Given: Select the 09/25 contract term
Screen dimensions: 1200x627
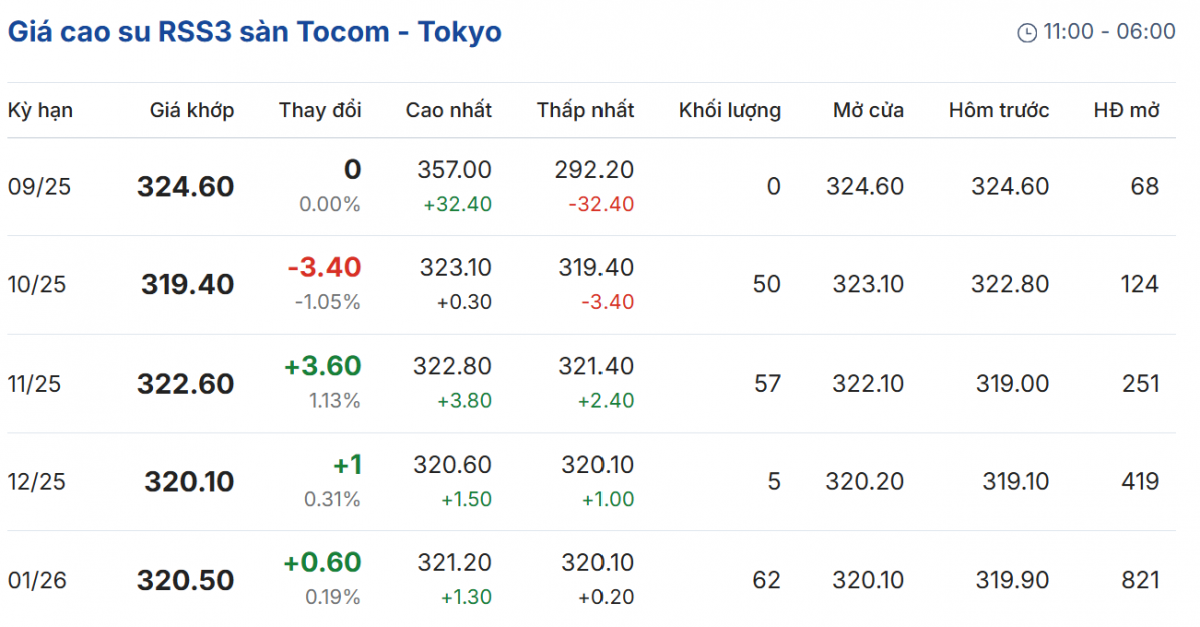Looking at the screenshot, I should (37, 187).
